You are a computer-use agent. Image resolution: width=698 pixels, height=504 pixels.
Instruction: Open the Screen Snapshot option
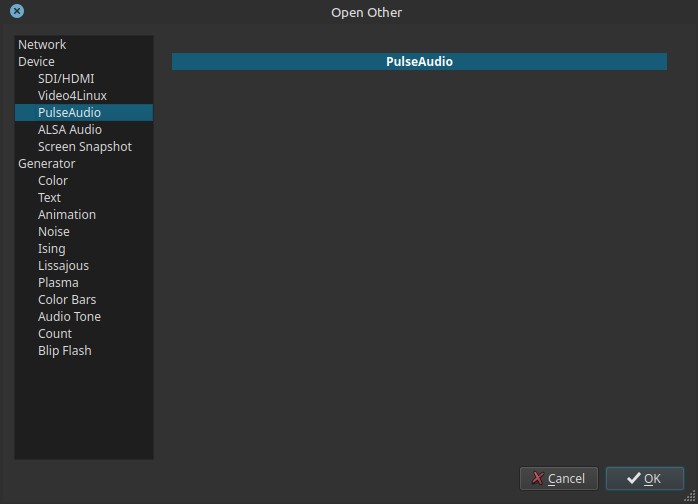click(84, 147)
